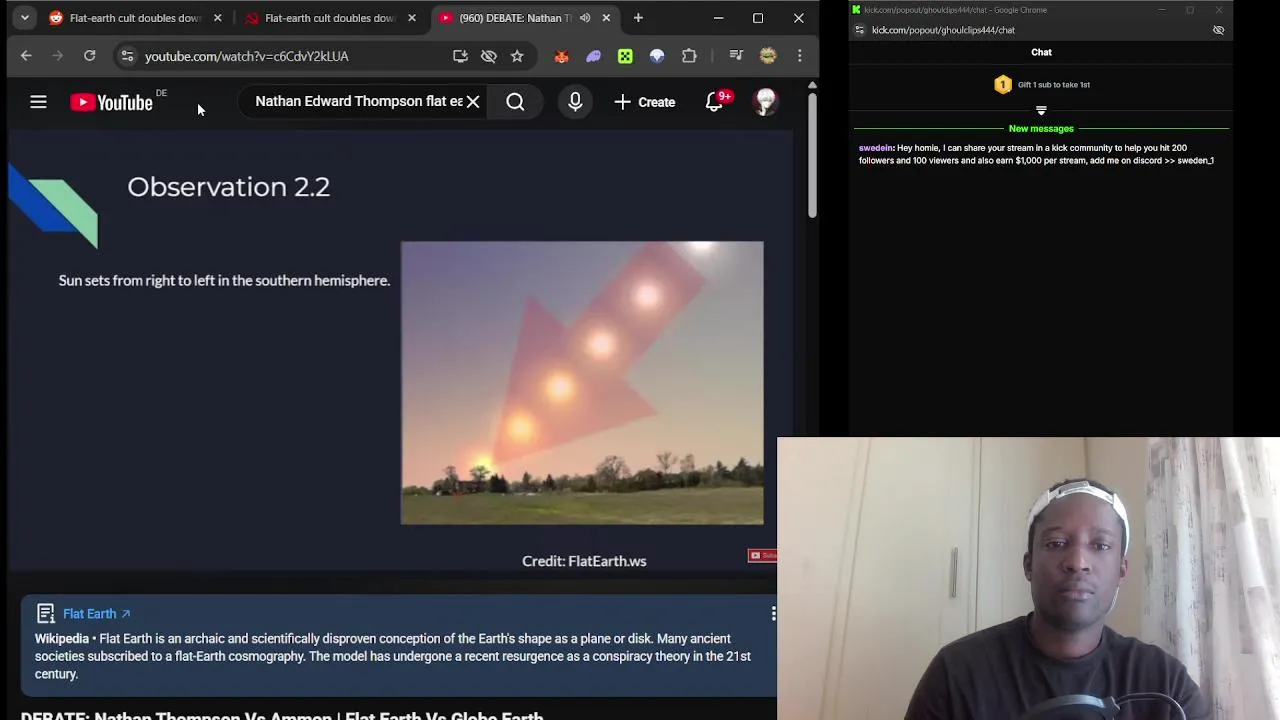The width and height of the screenshot is (1280, 720).
Task: Reload the YouTube page
Action: (89, 56)
